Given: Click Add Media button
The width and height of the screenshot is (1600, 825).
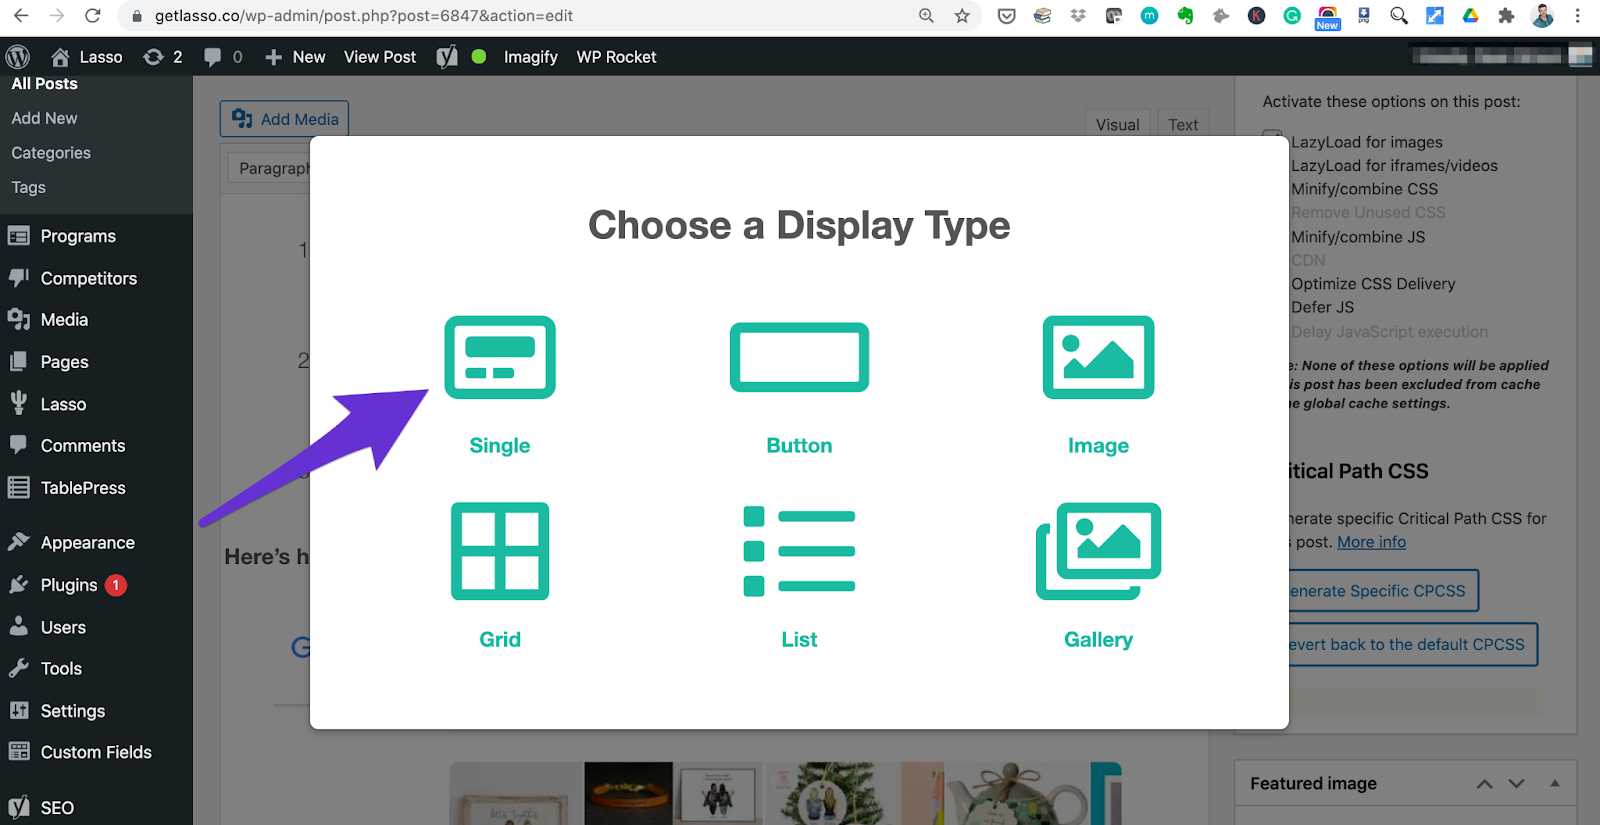Looking at the screenshot, I should 284,119.
